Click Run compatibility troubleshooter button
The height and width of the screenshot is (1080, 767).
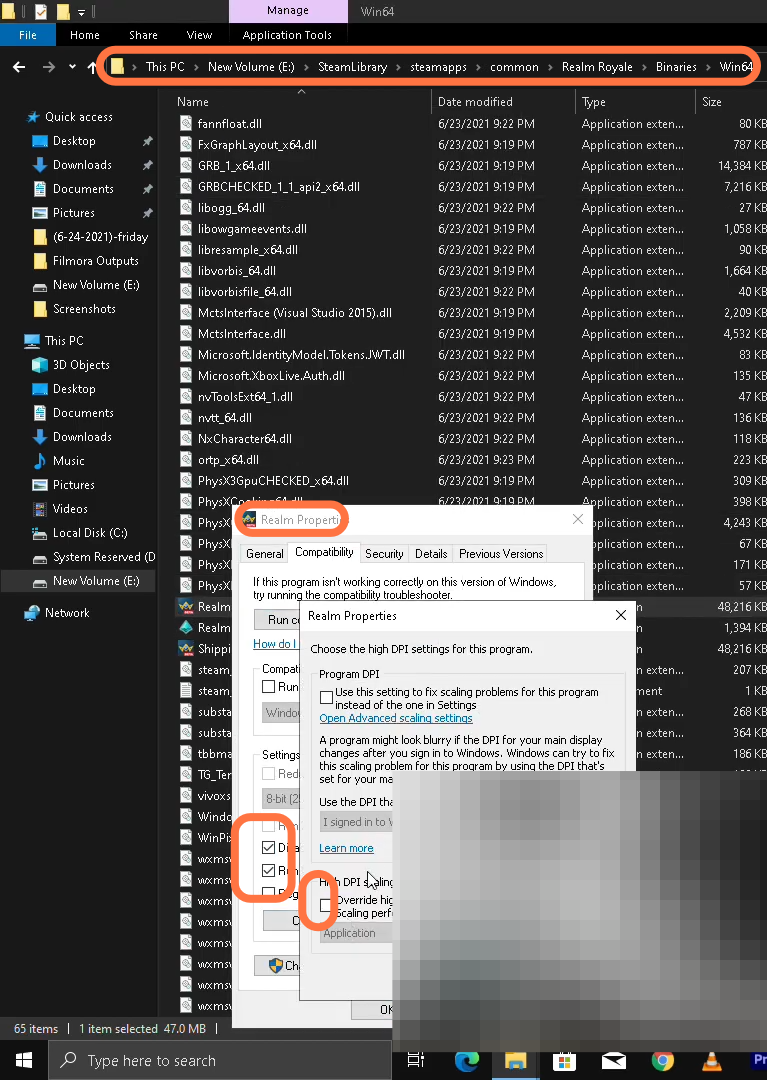(277, 620)
